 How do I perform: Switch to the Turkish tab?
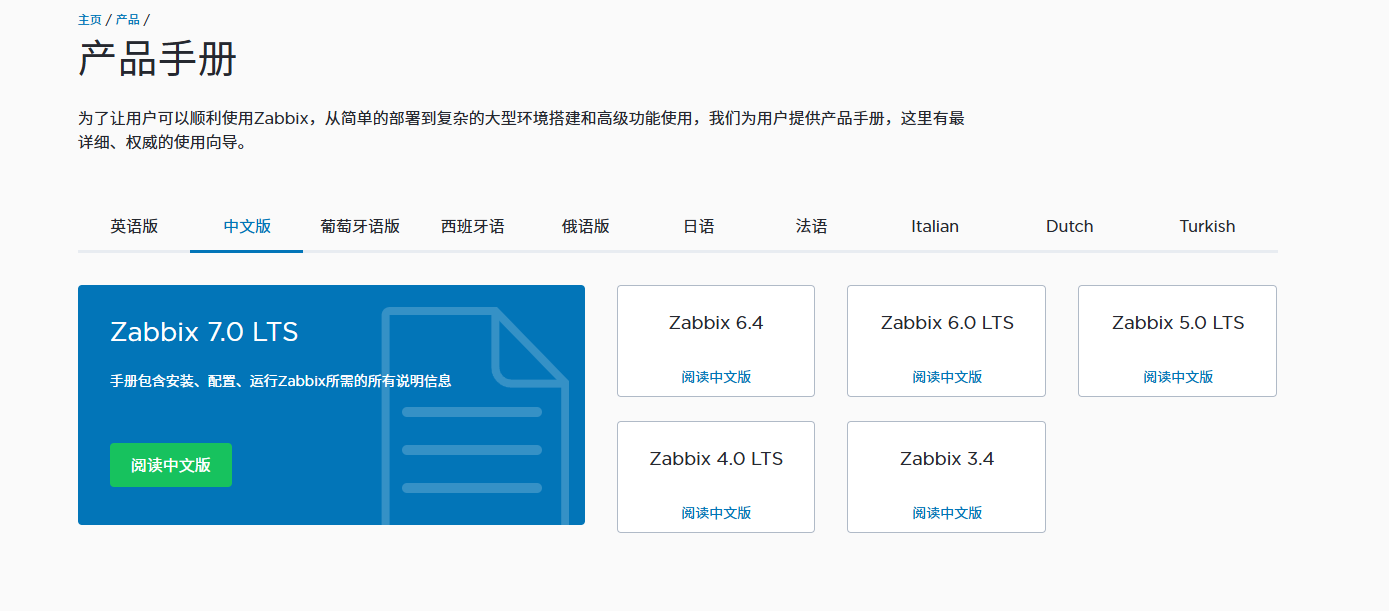coord(1207,226)
